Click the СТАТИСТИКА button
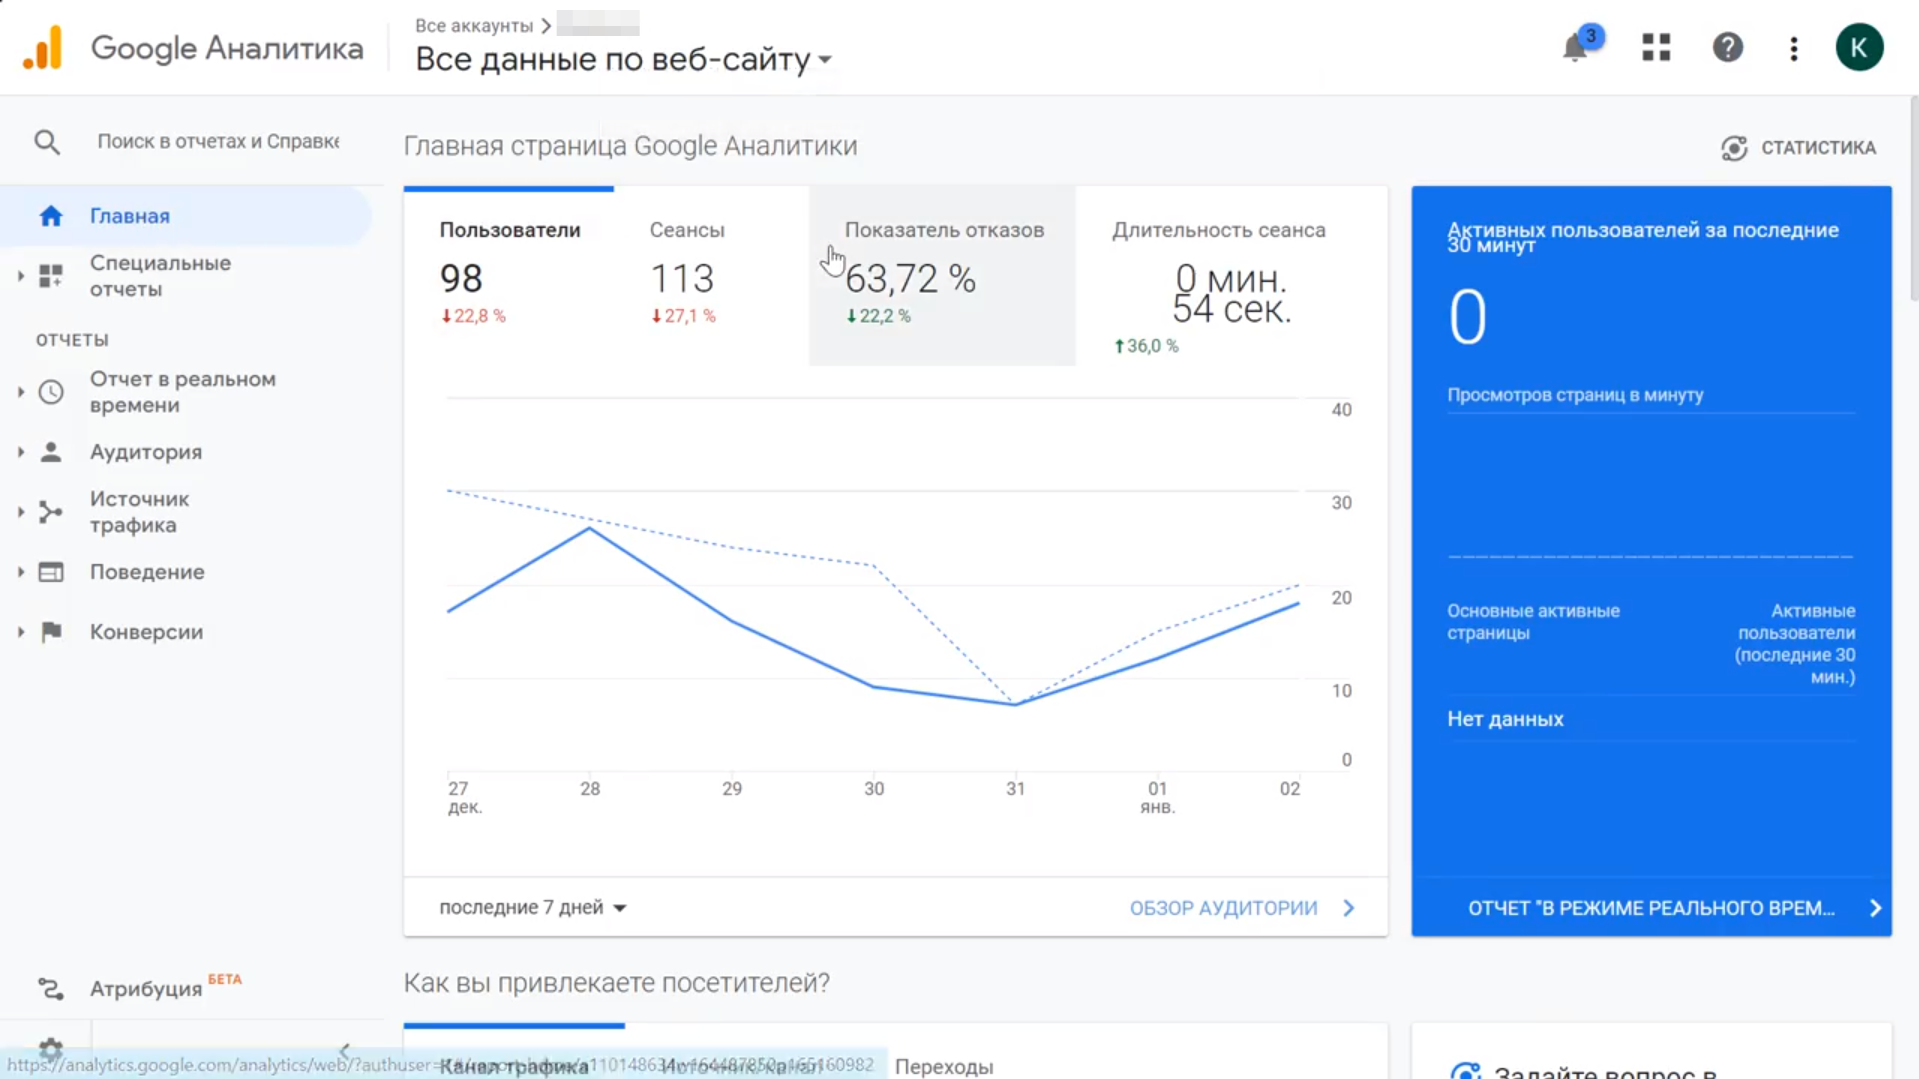1919x1079 pixels. click(x=1799, y=148)
